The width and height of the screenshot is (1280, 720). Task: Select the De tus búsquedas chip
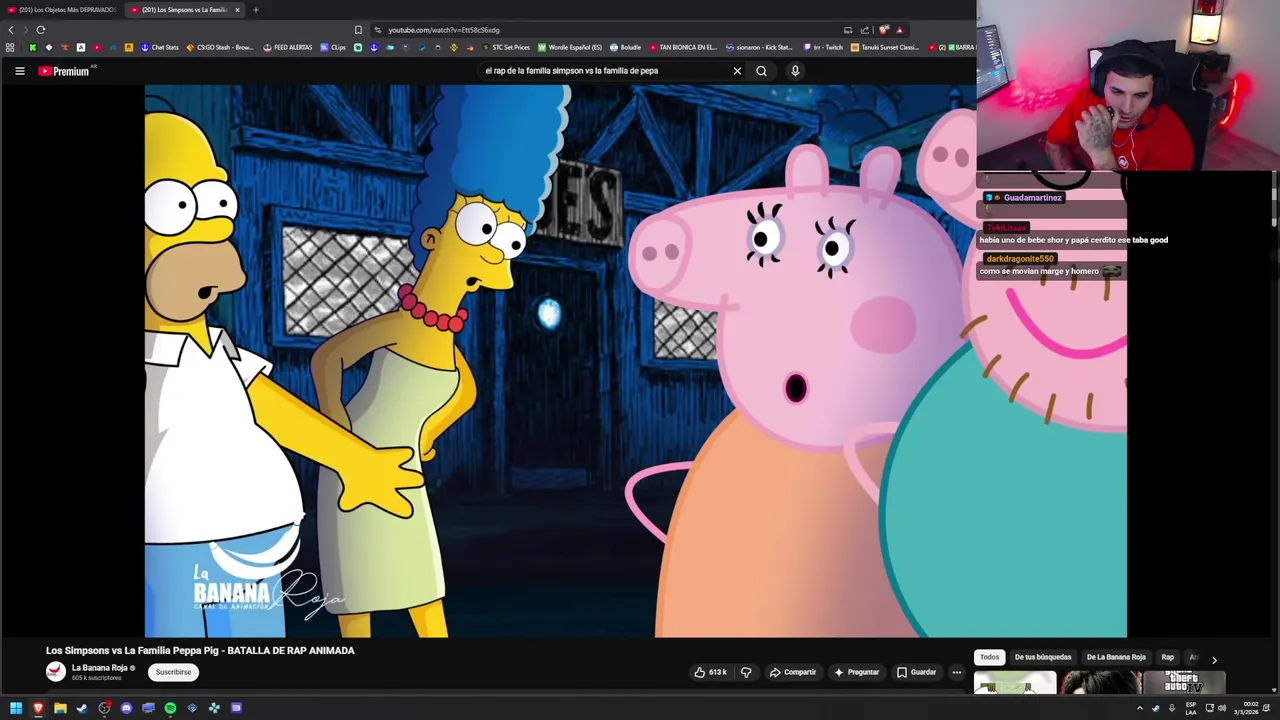(1043, 657)
